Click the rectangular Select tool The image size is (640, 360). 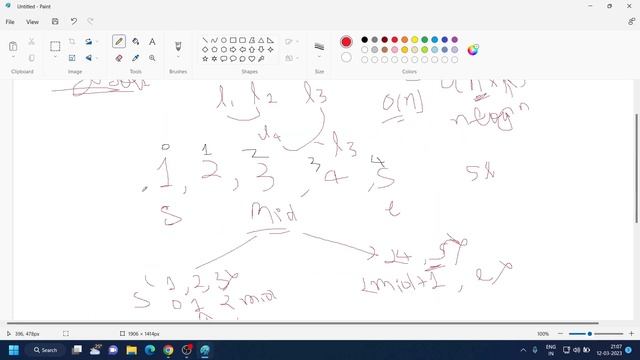click(x=55, y=46)
